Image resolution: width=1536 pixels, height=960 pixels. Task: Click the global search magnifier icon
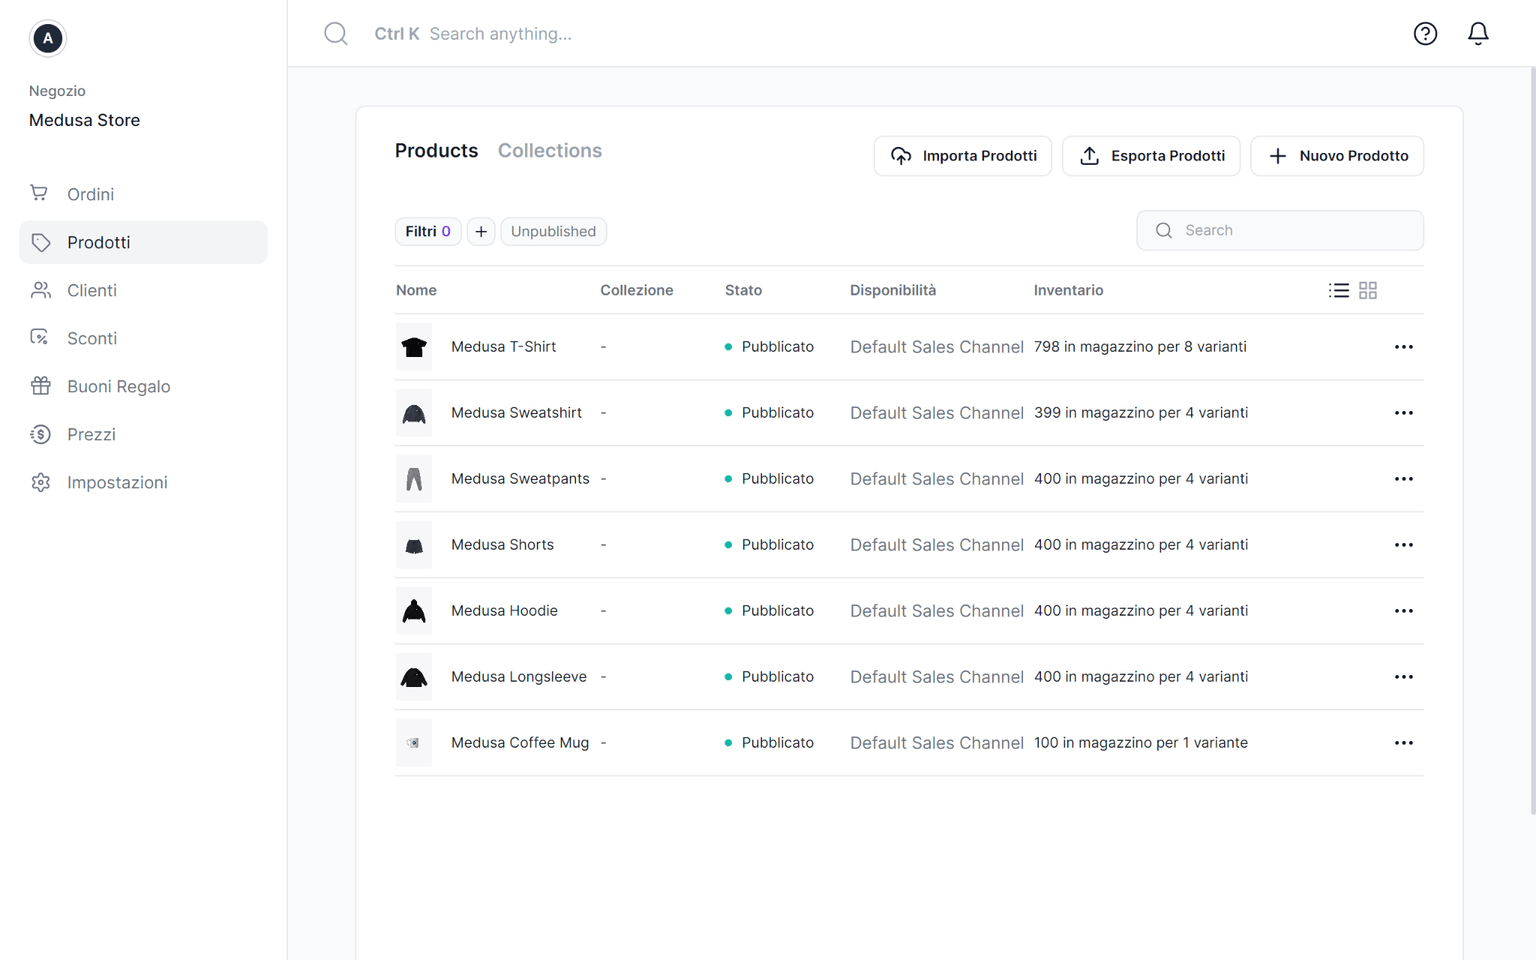point(336,34)
